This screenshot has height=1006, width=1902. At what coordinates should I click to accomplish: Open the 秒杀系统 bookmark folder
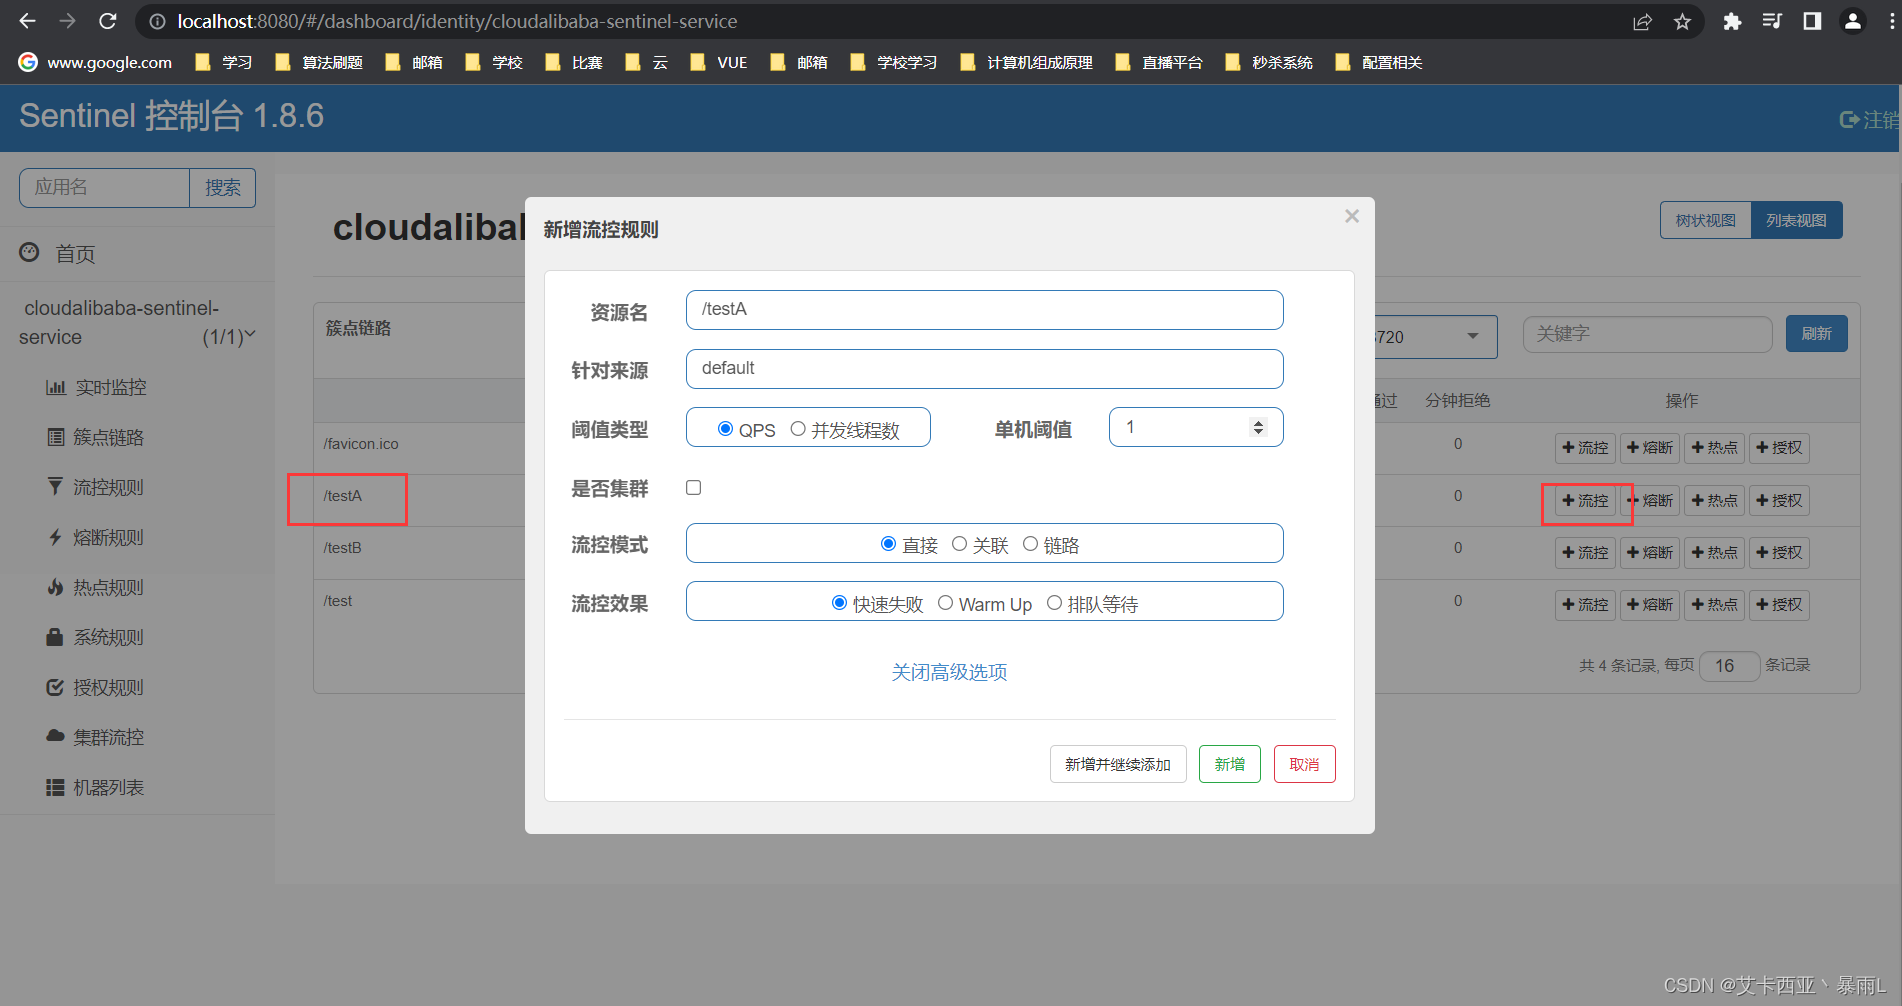tap(1270, 62)
